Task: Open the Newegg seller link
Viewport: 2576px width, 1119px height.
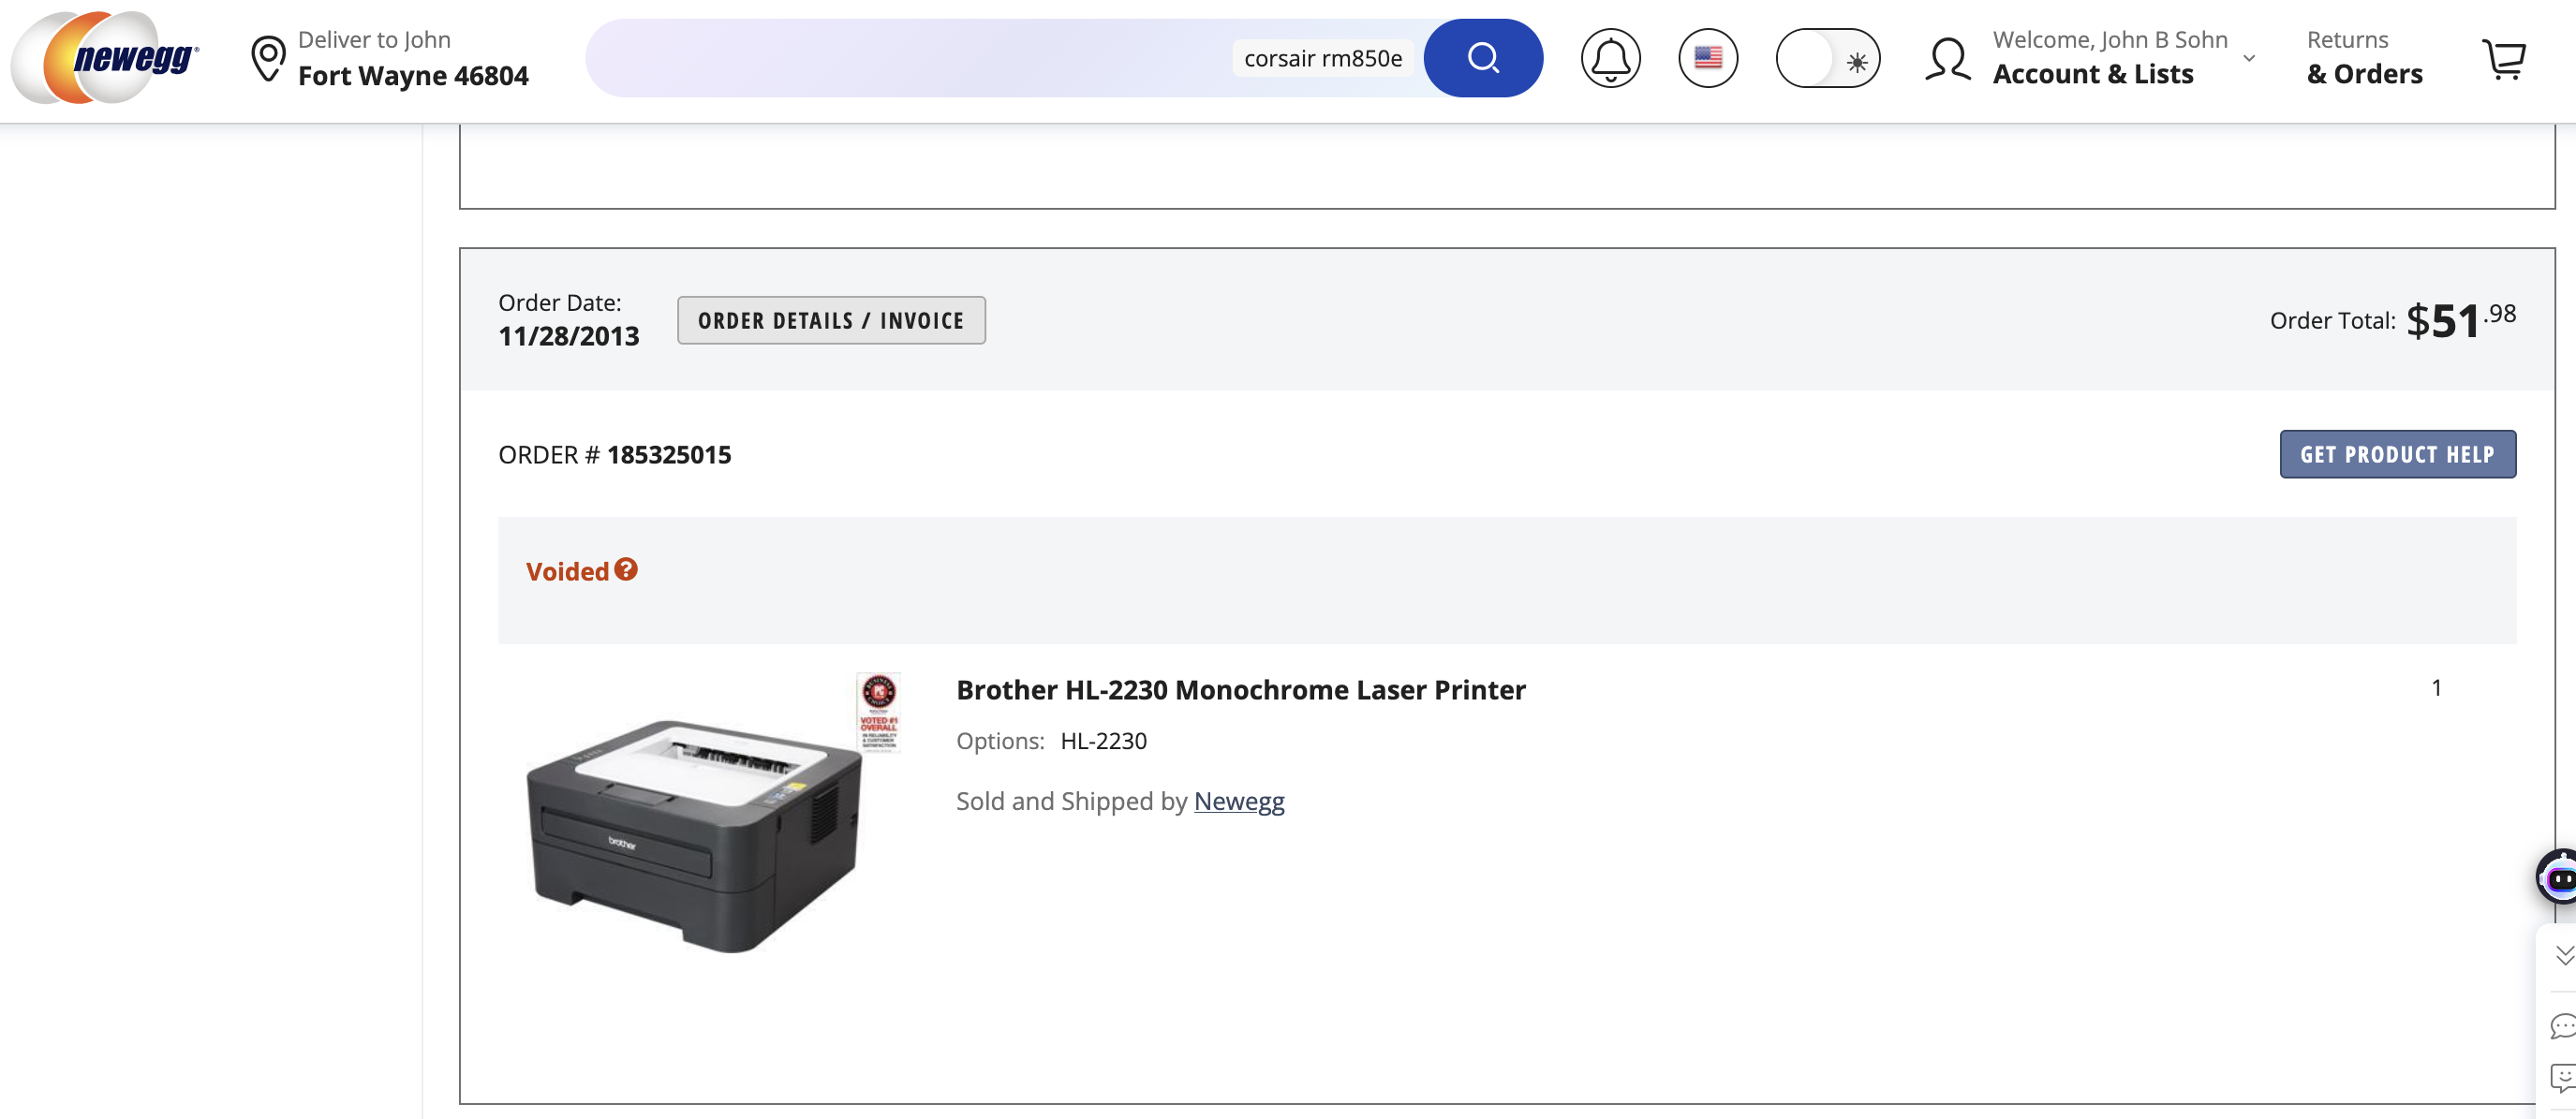Action: click(x=1239, y=800)
